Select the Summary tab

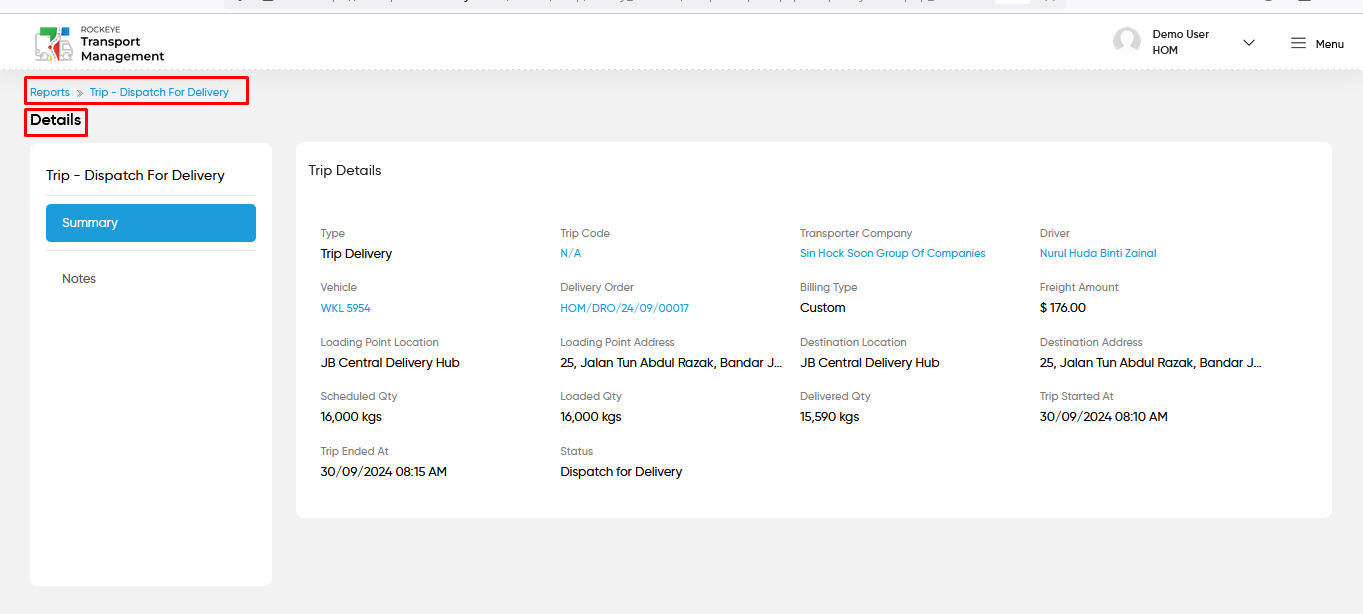point(151,223)
